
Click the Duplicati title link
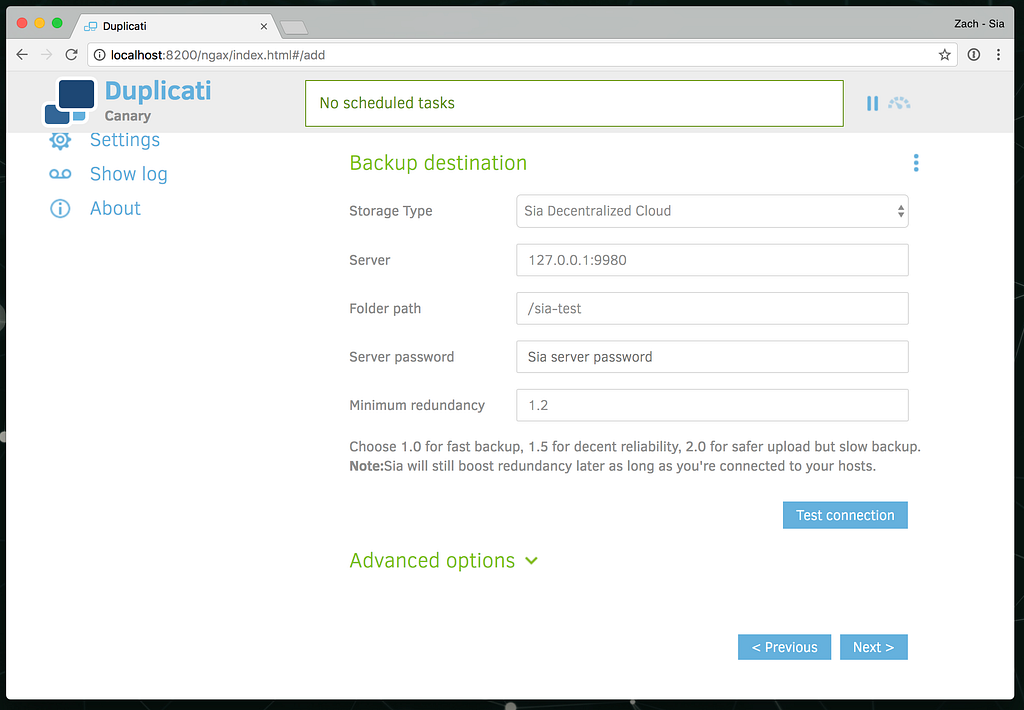pyautogui.click(x=158, y=91)
